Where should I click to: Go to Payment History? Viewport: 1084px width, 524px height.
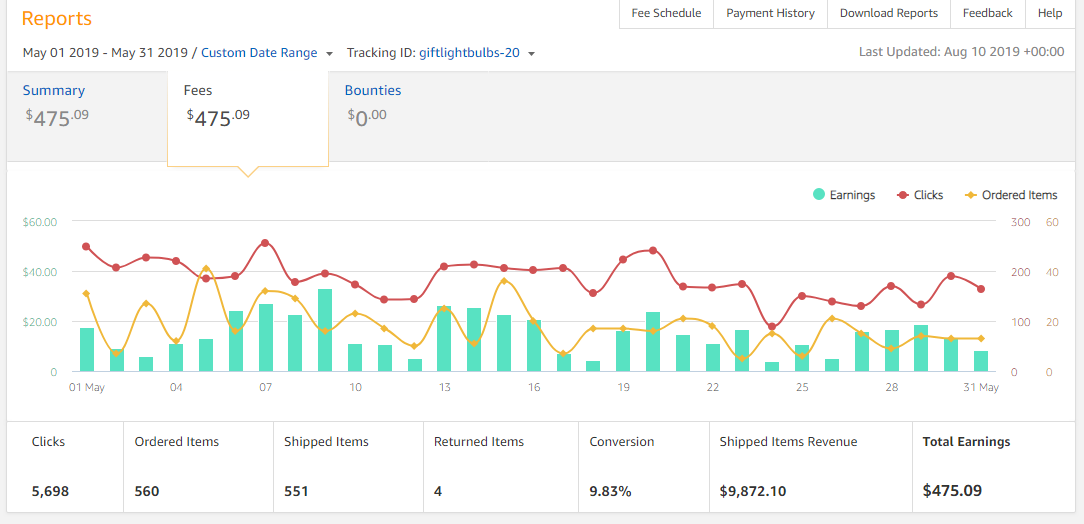point(770,14)
